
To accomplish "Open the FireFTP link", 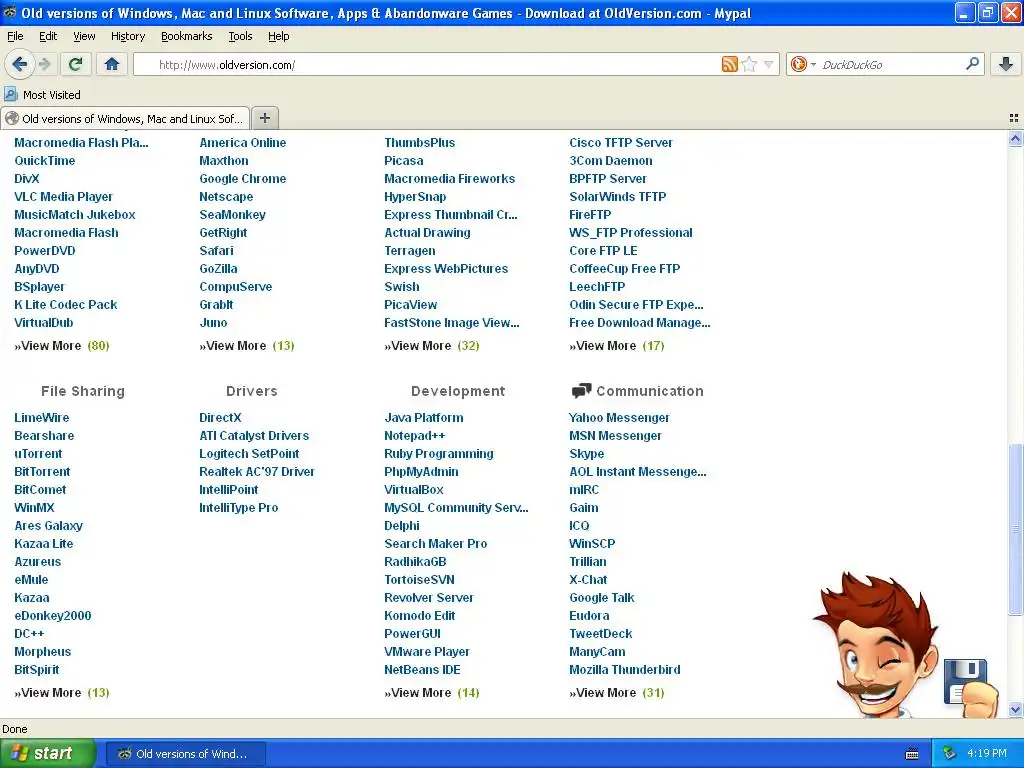I will (590, 214).
